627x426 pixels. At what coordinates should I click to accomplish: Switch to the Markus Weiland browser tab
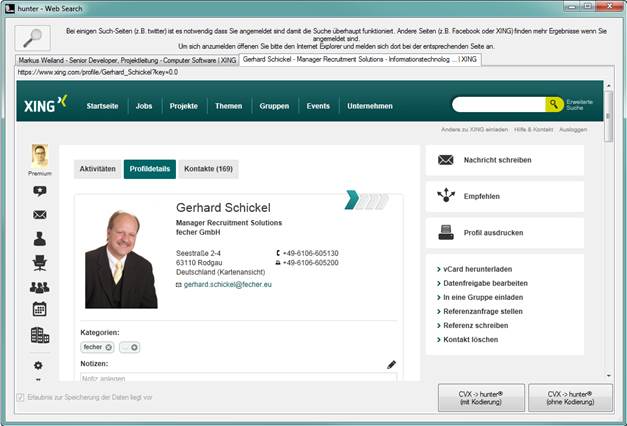(127, 60)
